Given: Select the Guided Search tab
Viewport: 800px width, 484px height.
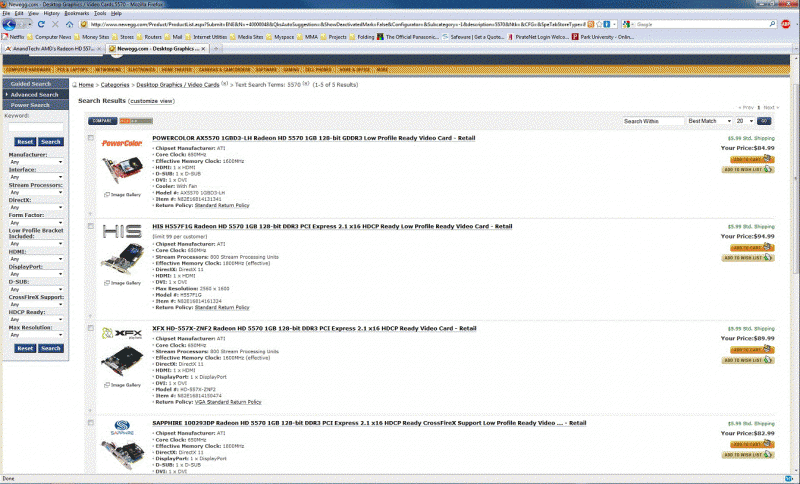Looking at the screenshot, I should click(x=36, y=84).
